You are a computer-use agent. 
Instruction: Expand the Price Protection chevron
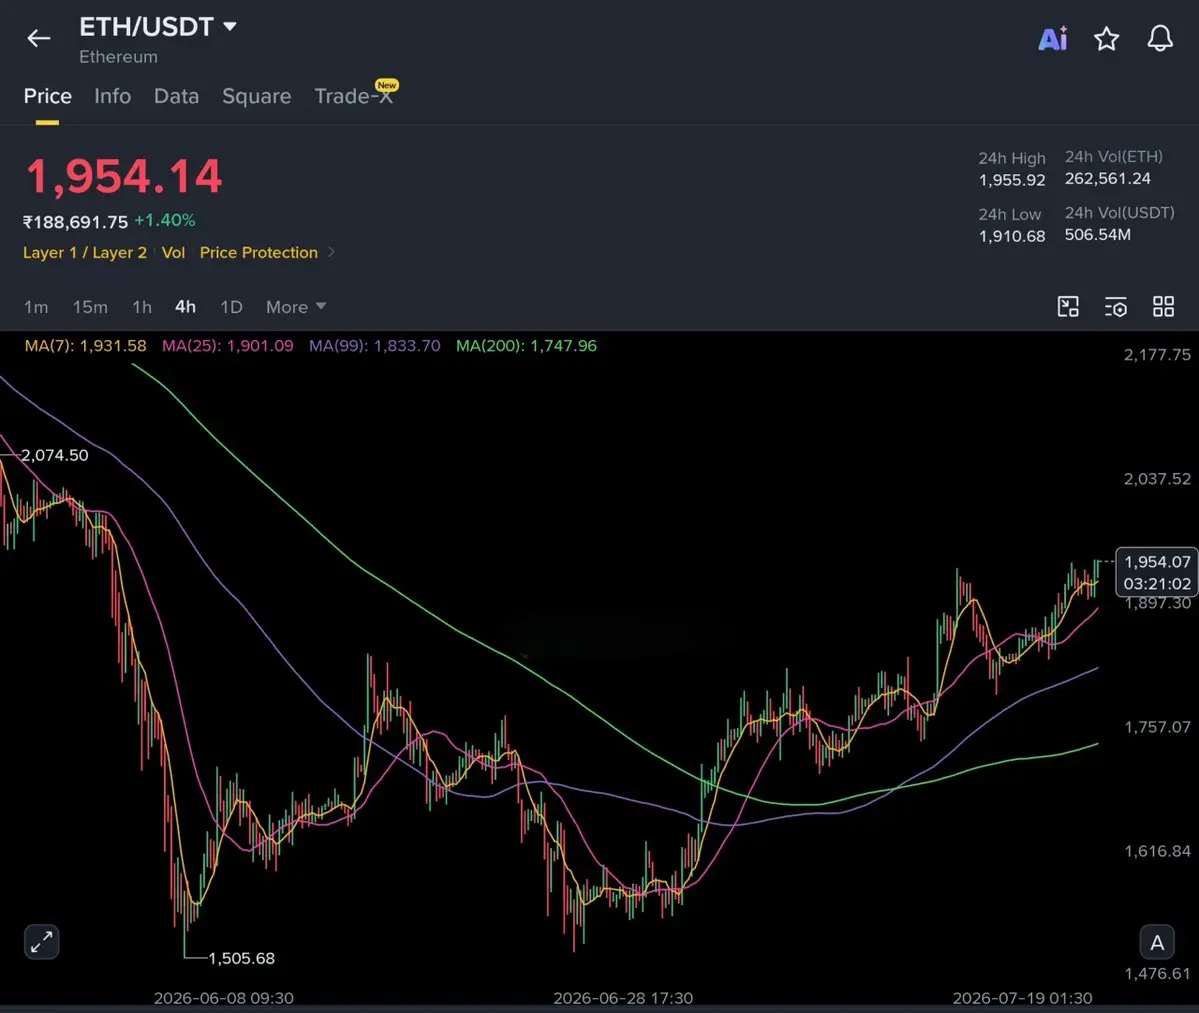tap(331, 252)
